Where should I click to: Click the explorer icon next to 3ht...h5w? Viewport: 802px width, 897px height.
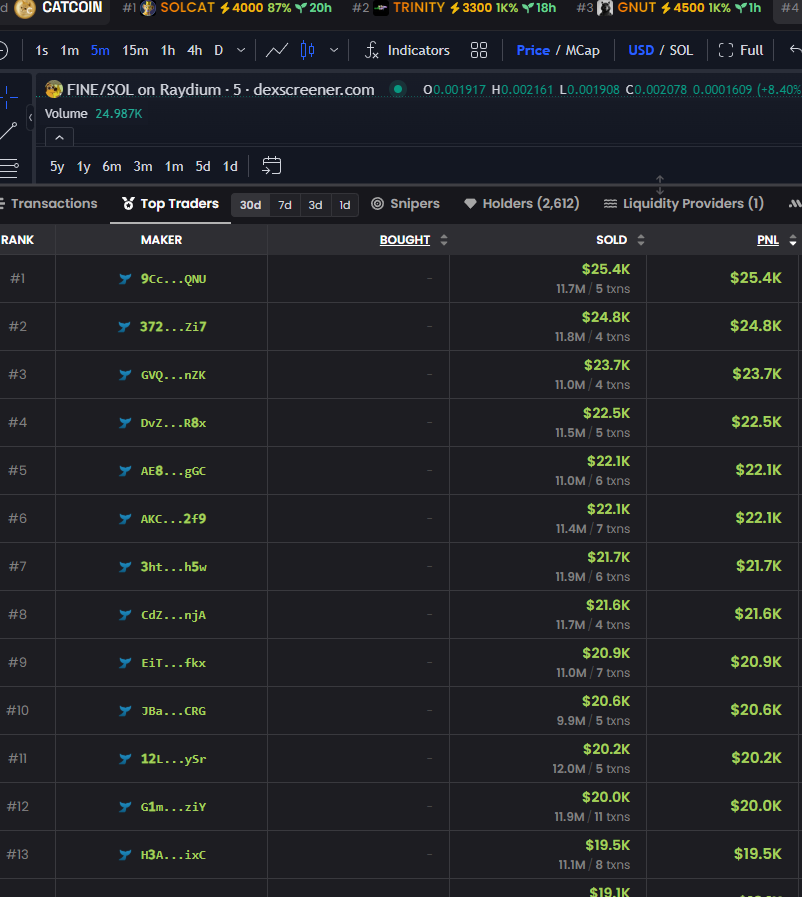(125, 567)
